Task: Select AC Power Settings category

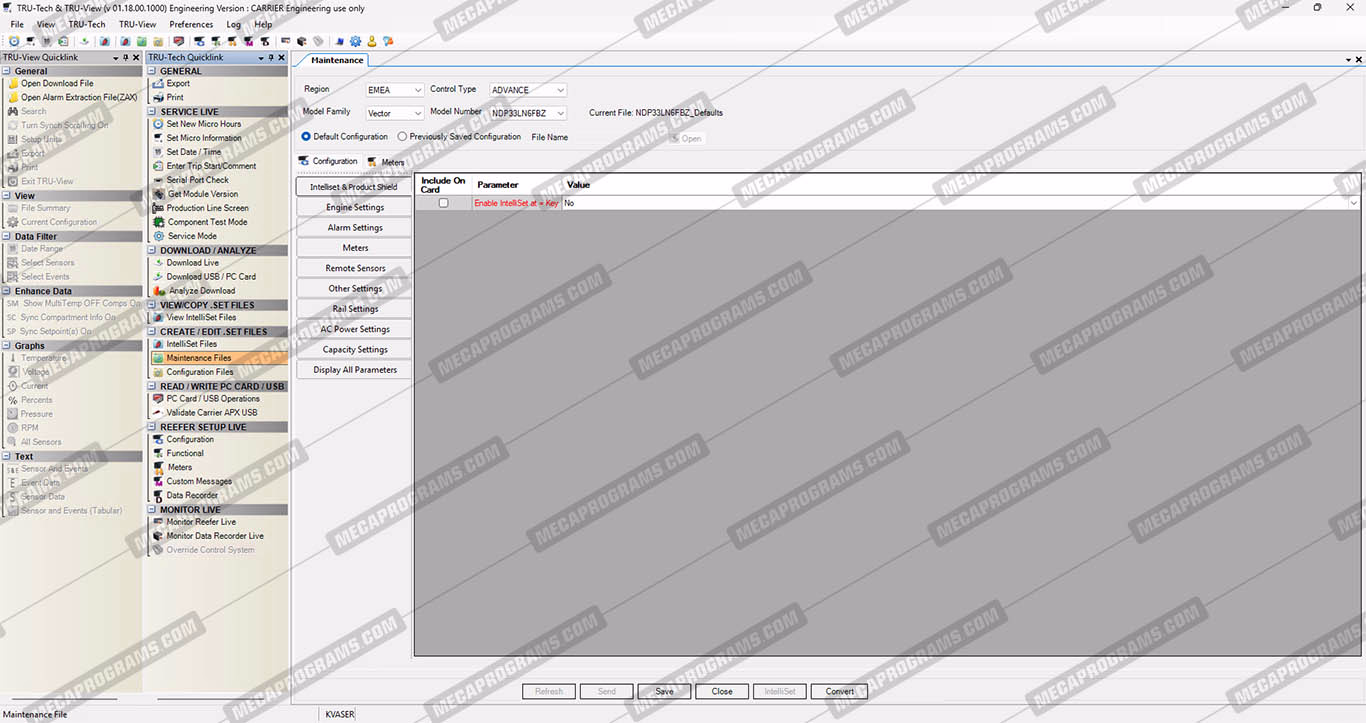Action: pos(355,329)
